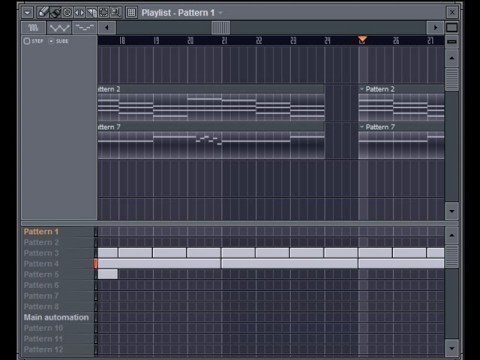
Task: Click bar 18 on the timeline ruler
Action: click(x=122, y=41)
